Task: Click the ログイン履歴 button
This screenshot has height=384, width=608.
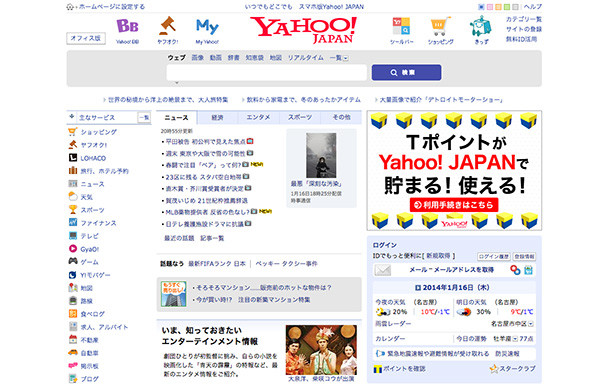Action: coord(494,256)
